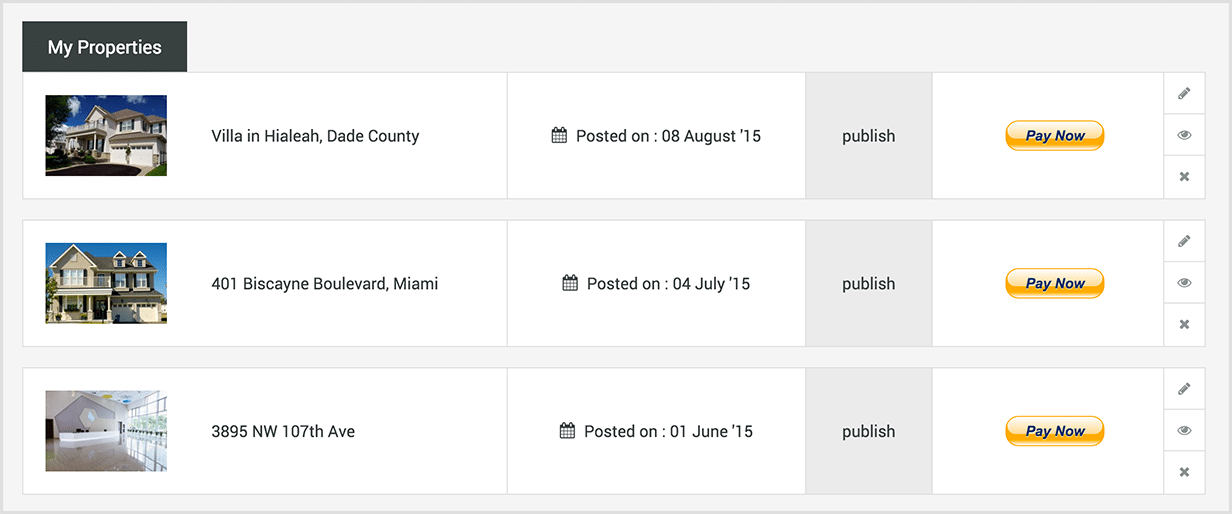
Task: Open the My Properties tab
Action: tap(104, 47)
